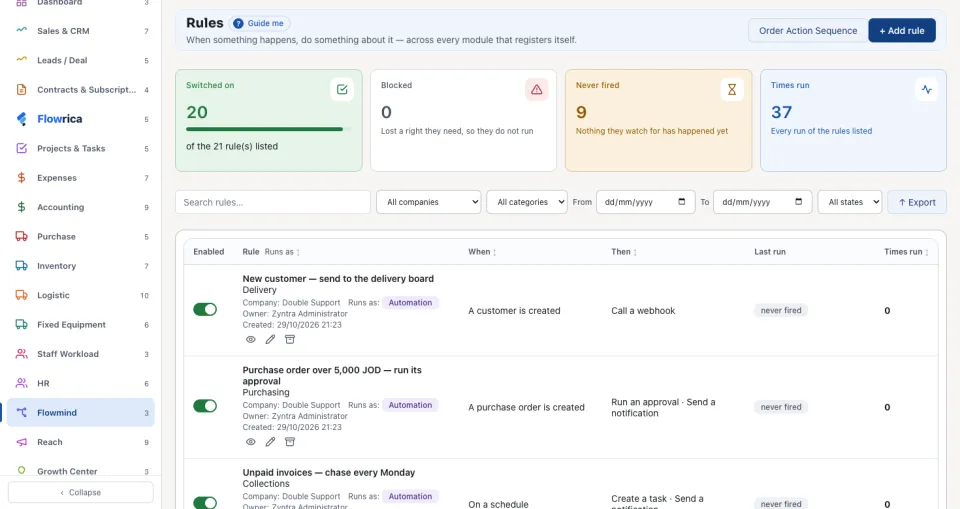Click Automation badge on Purchase order rule
960x509 pixels.
click(x=410, y=405)
